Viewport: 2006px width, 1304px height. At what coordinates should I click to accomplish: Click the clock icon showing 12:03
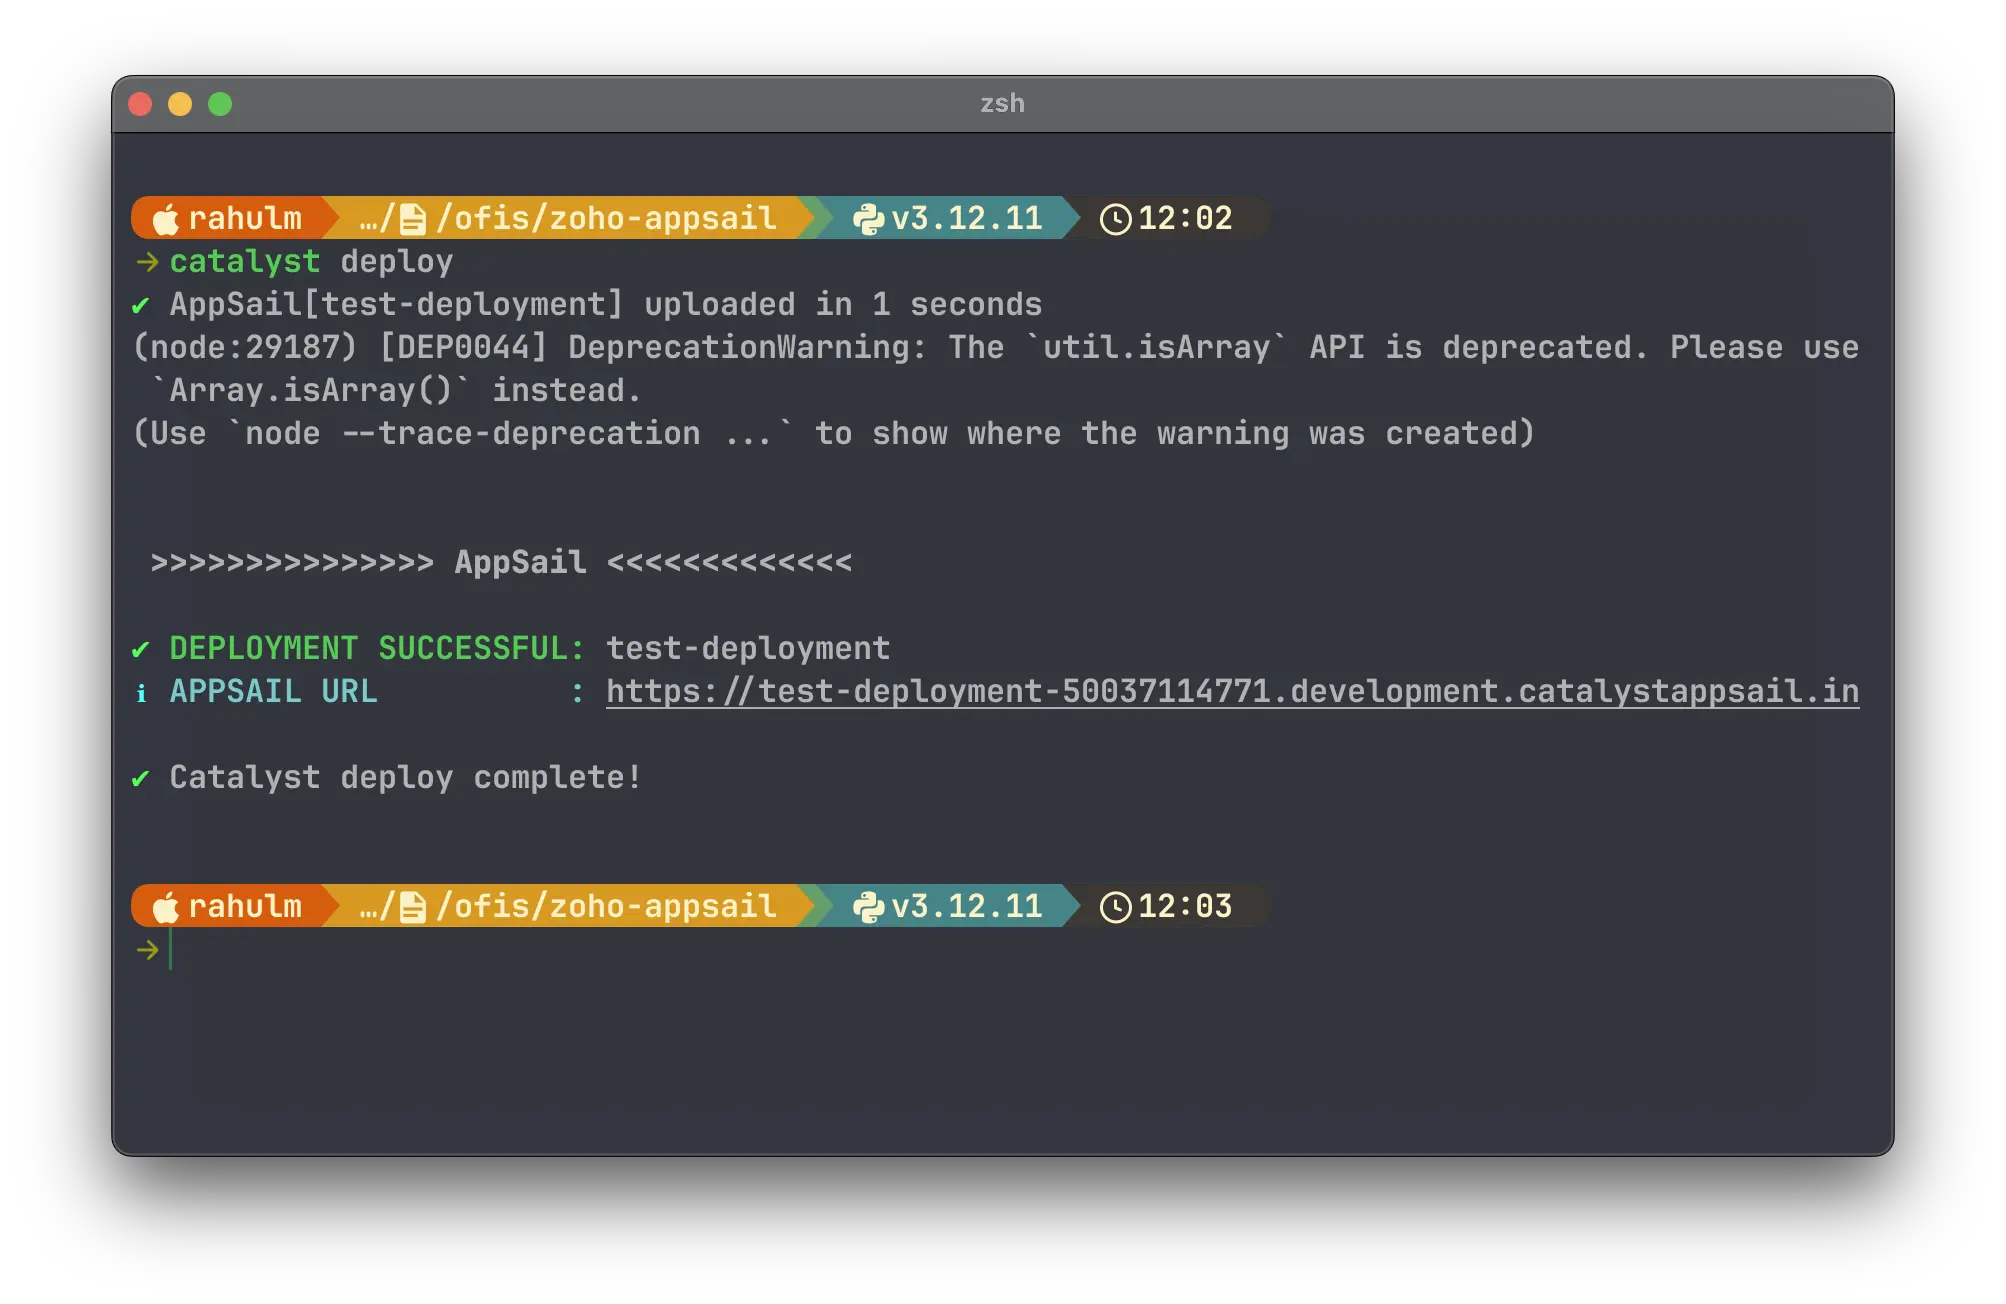pos(1115,906)
